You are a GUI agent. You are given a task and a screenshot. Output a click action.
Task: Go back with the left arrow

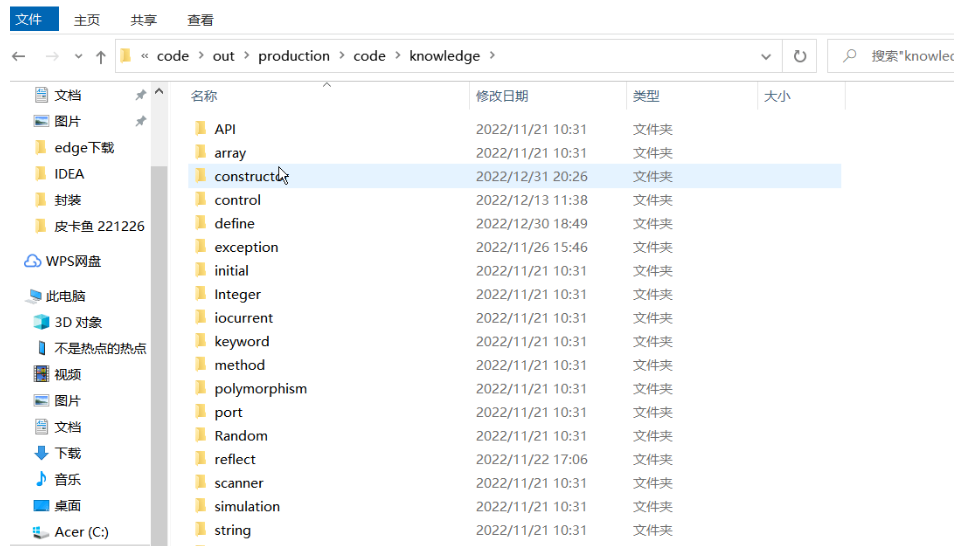pyautogui.click(x=19, y=57)
